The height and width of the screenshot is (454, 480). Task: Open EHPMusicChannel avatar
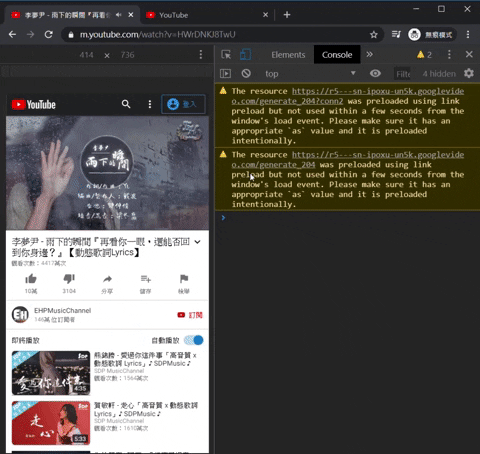(20, 315)
